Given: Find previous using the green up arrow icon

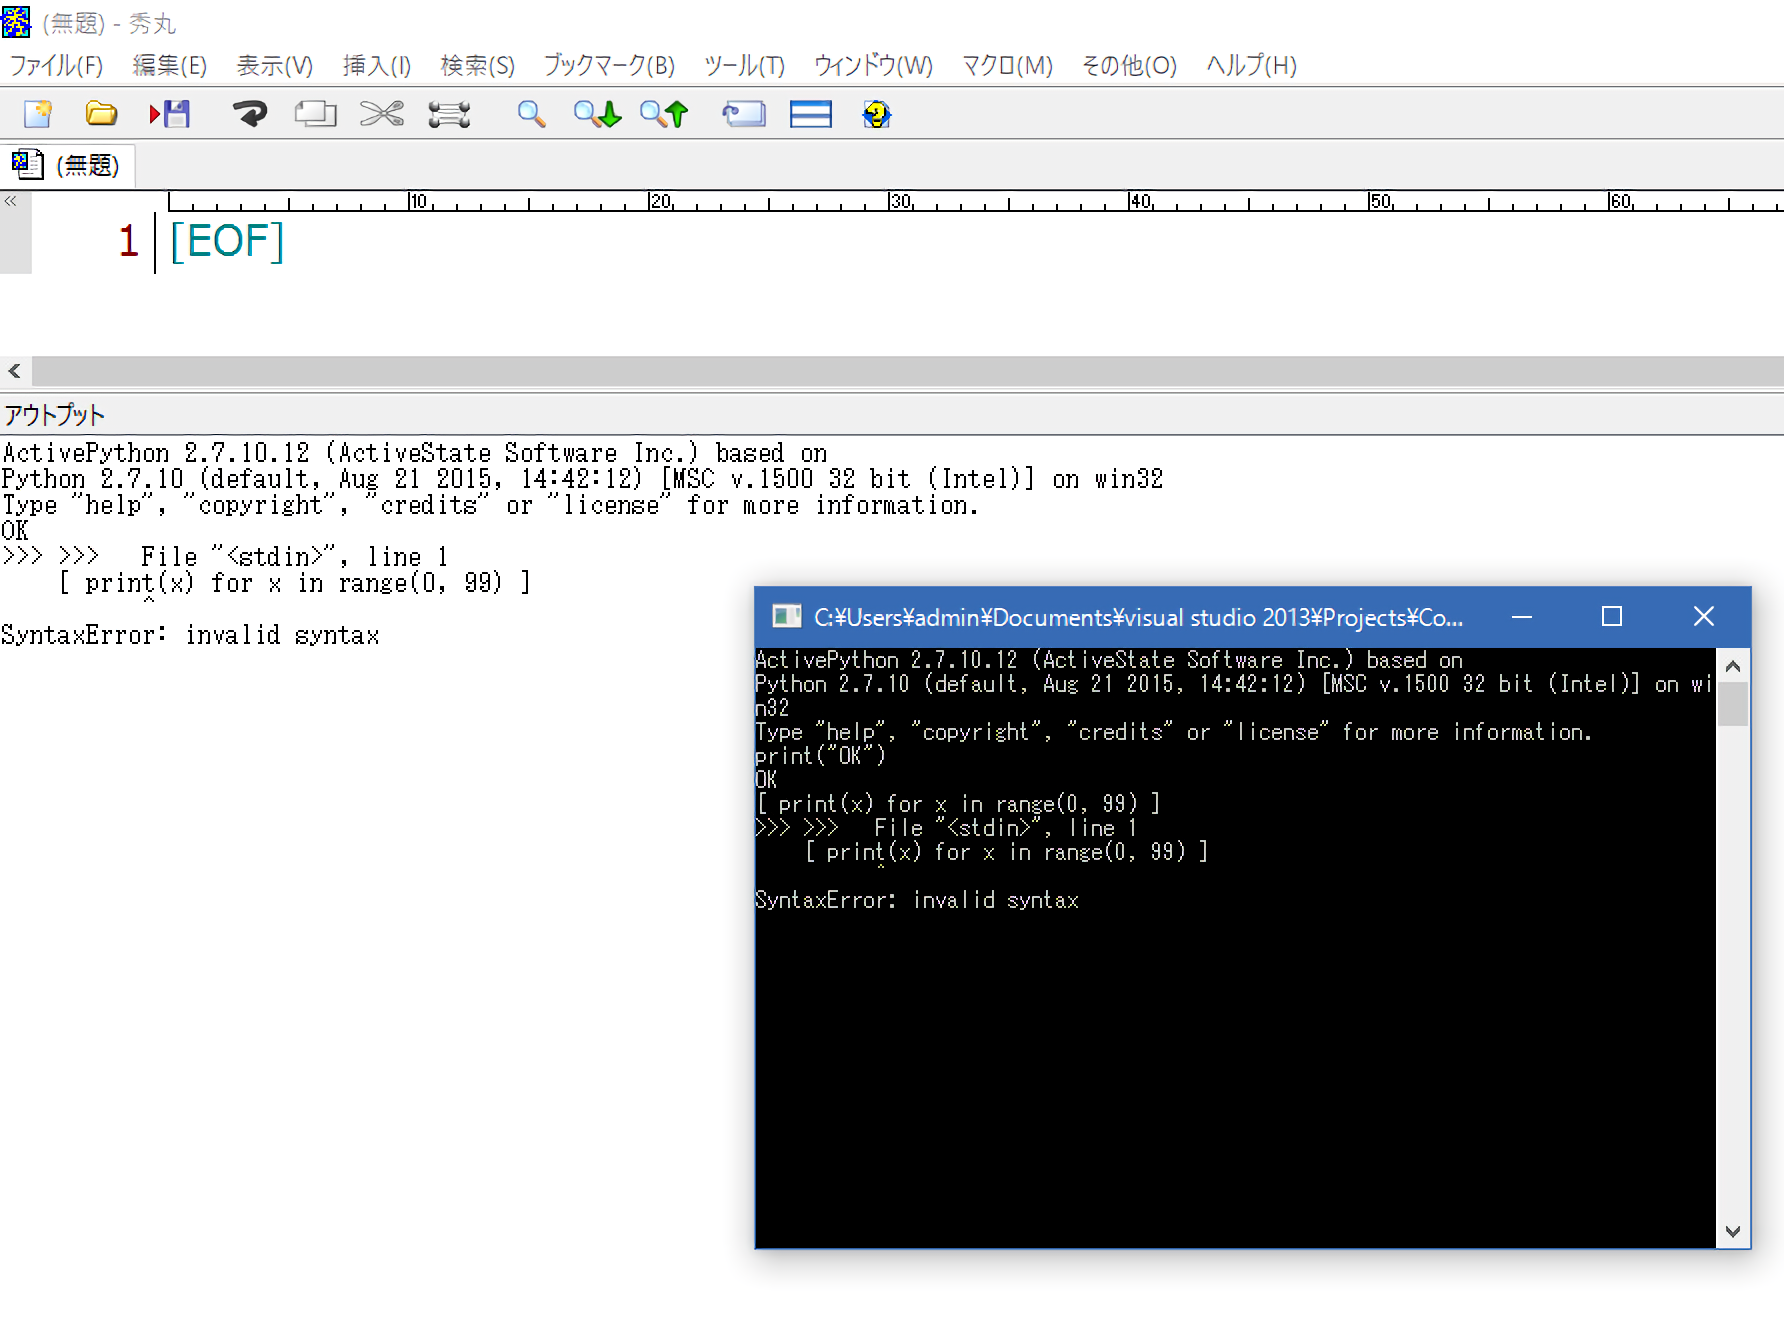Looking at the screenshot, I should [664, 114].
